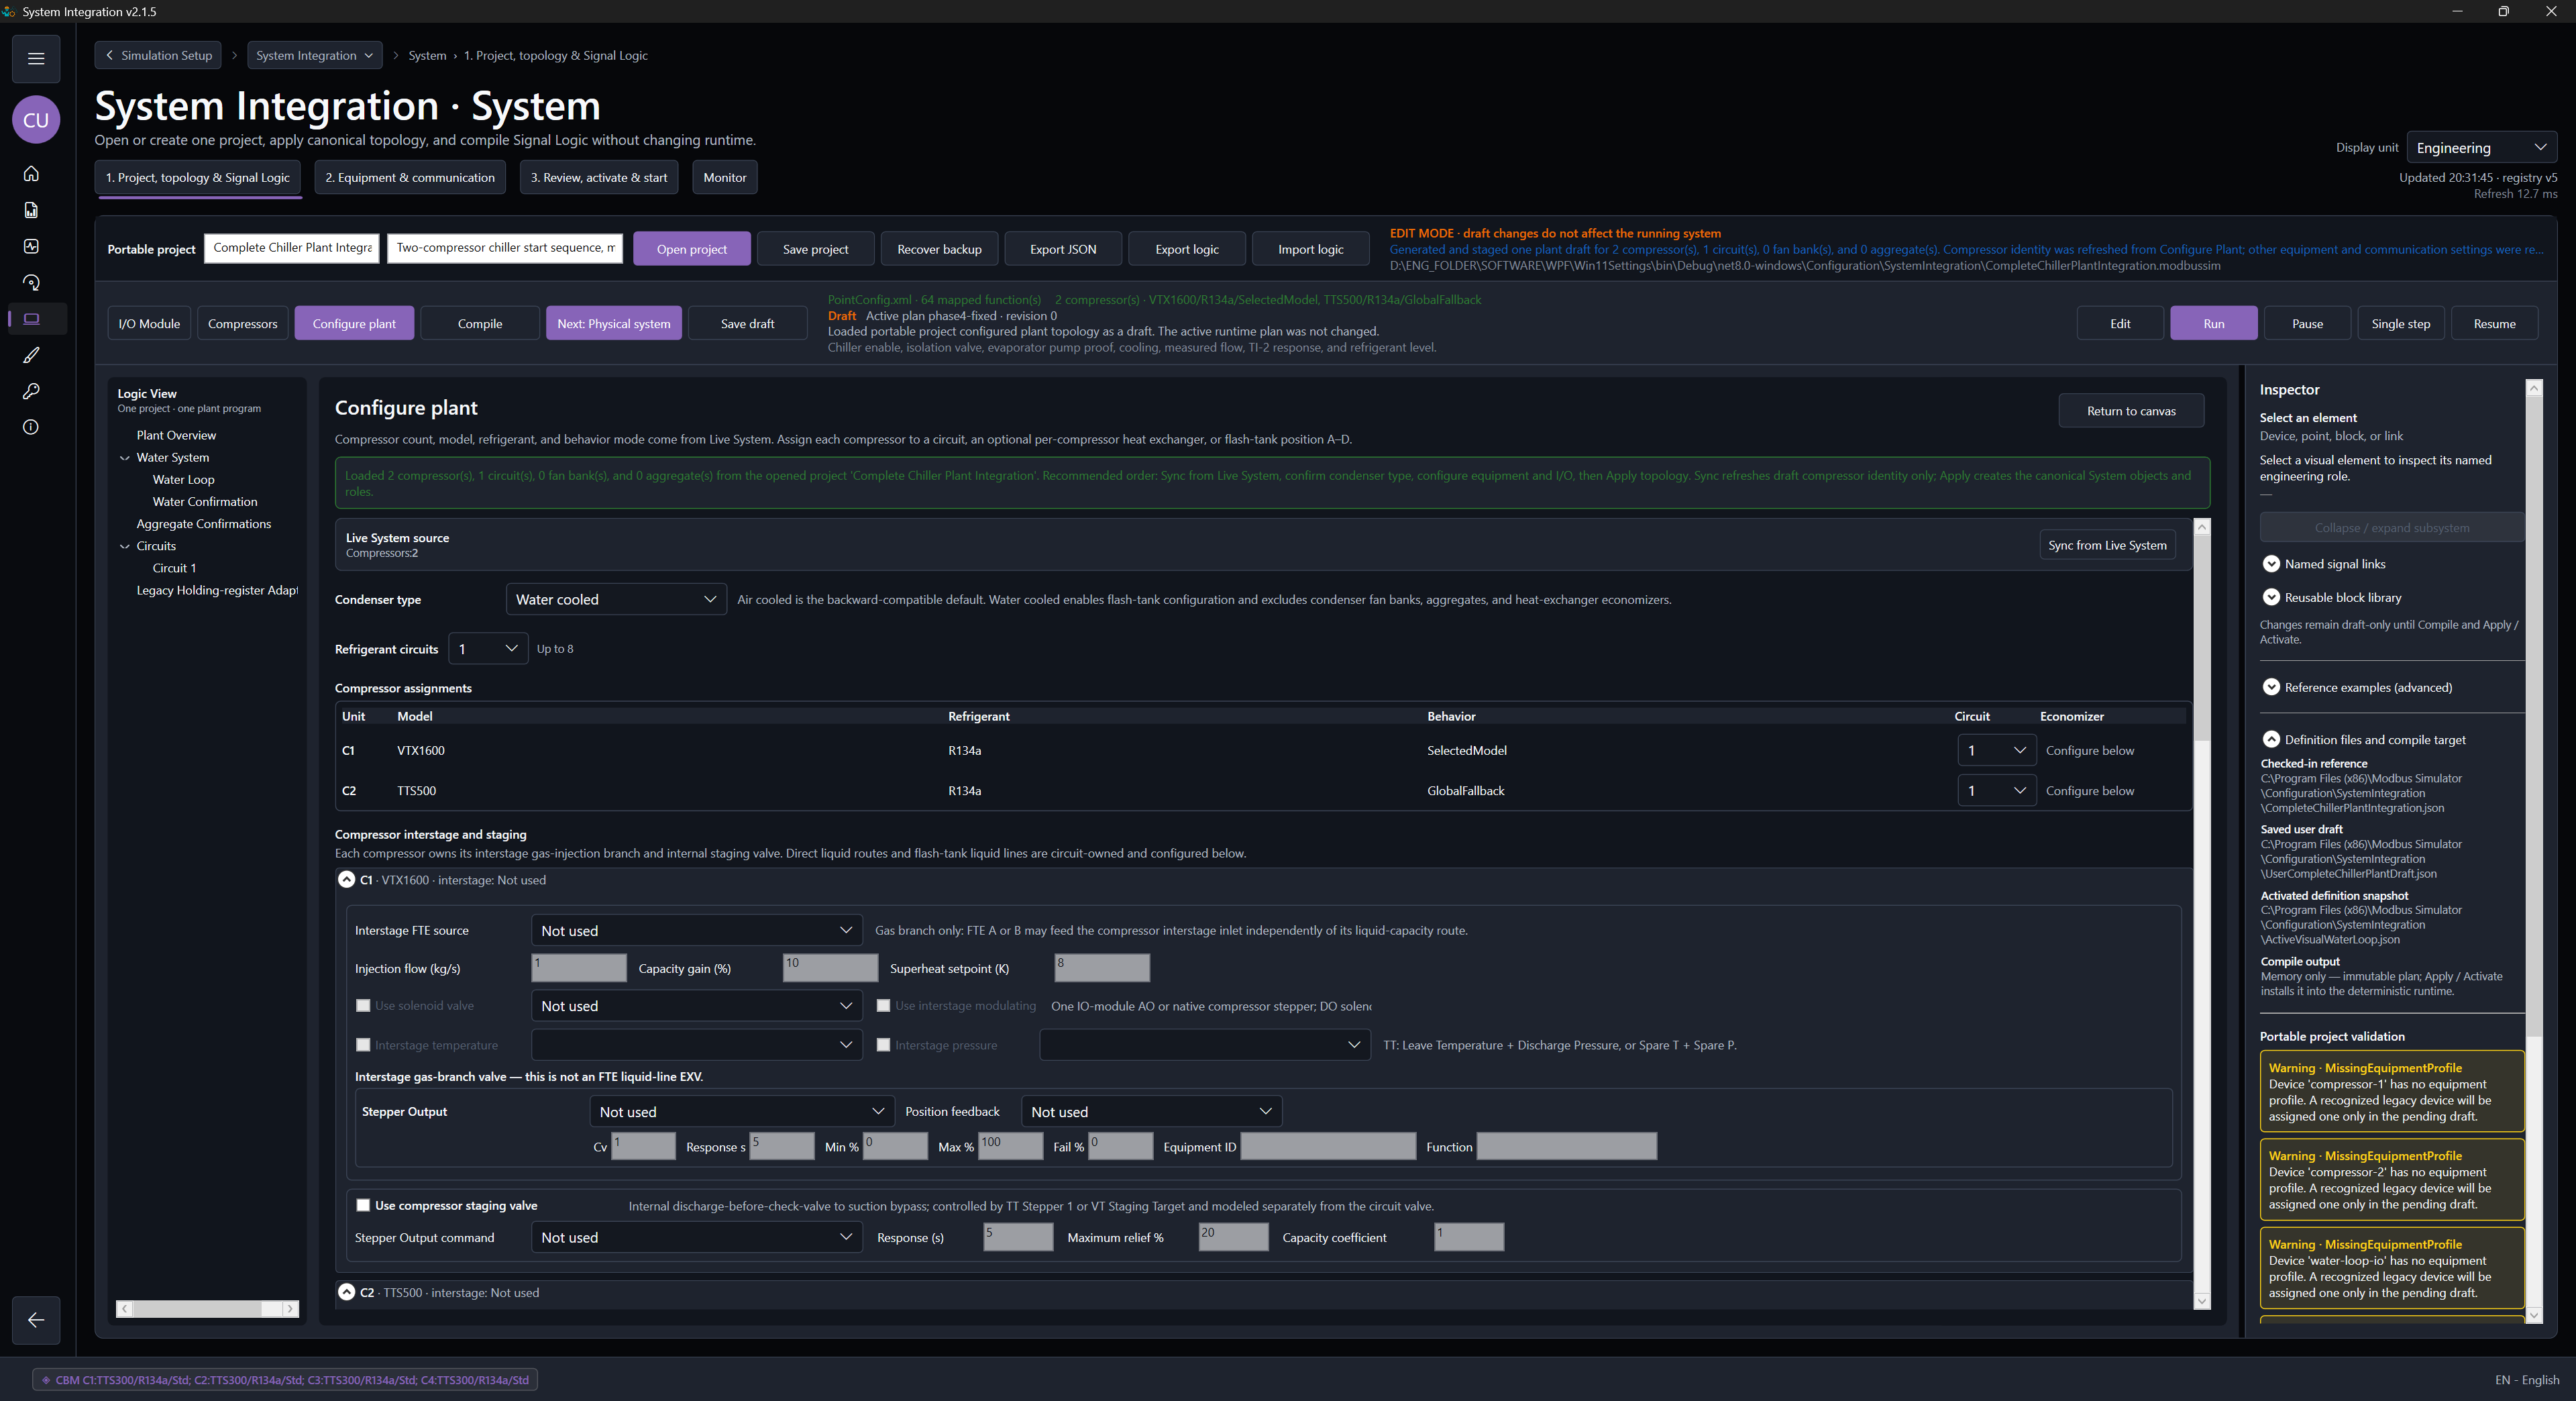The image size is (2576, 1401).
Task: Switch to Equipment & communication tab
Action: [x=410, y=177]
